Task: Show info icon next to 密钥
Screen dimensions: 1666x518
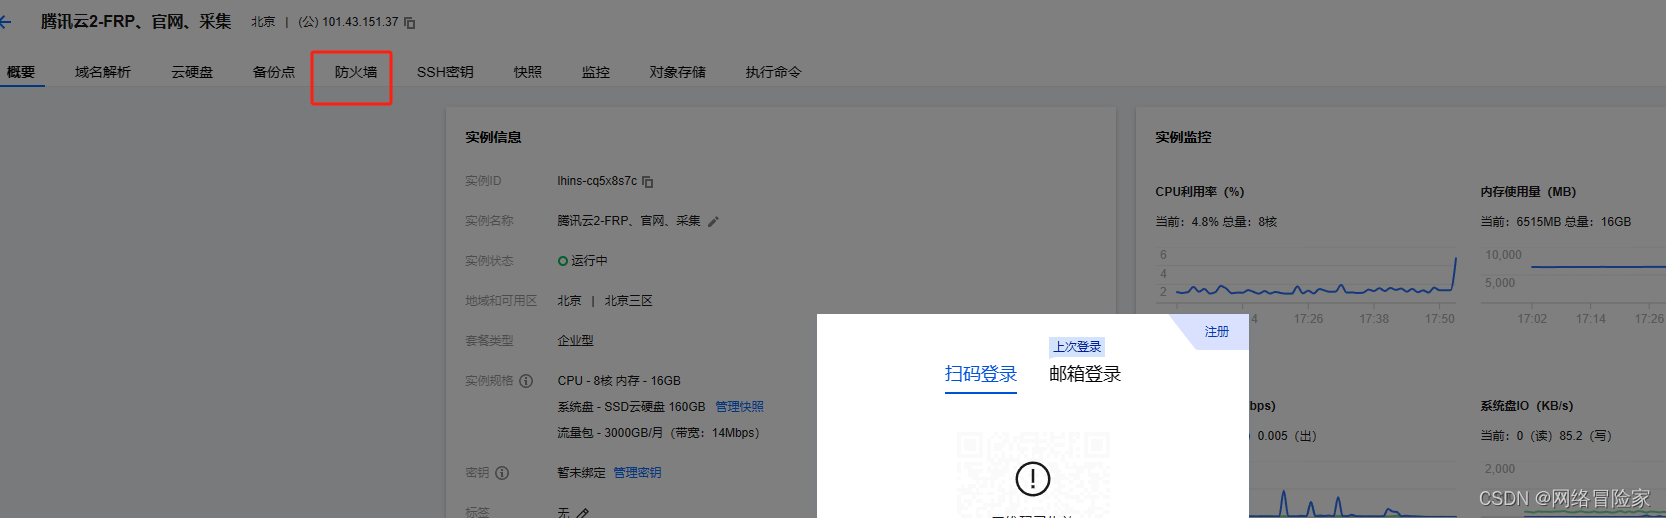Action: (x=502, y=473)
